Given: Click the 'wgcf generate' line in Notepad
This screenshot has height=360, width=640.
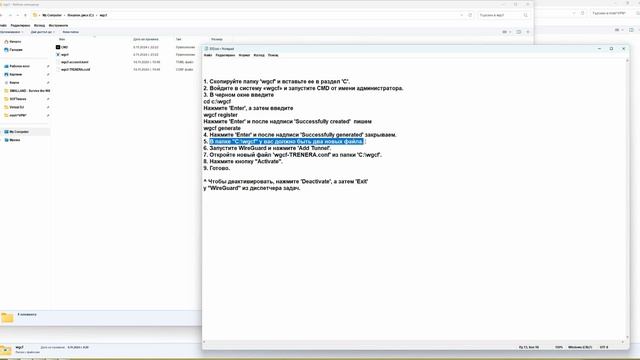Looking at the screenshot, I should 222,128.
